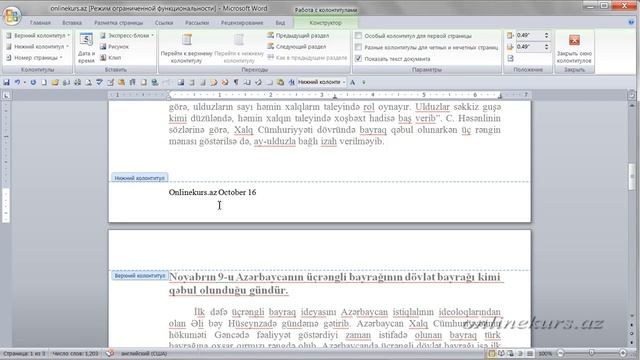This screenshot has width=640, height=360.
Task: Adjust footer distance spinner arrows
Action: [x=547, y=47]
